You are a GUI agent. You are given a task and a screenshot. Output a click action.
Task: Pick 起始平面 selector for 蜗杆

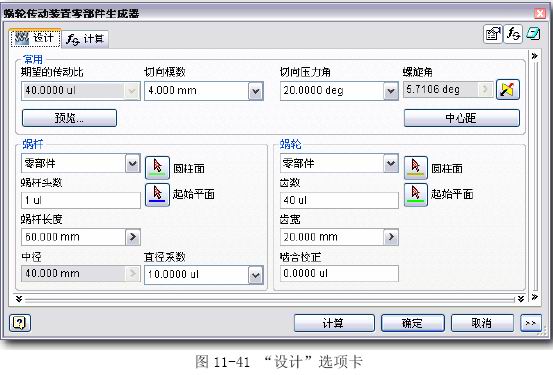point(157,194)
